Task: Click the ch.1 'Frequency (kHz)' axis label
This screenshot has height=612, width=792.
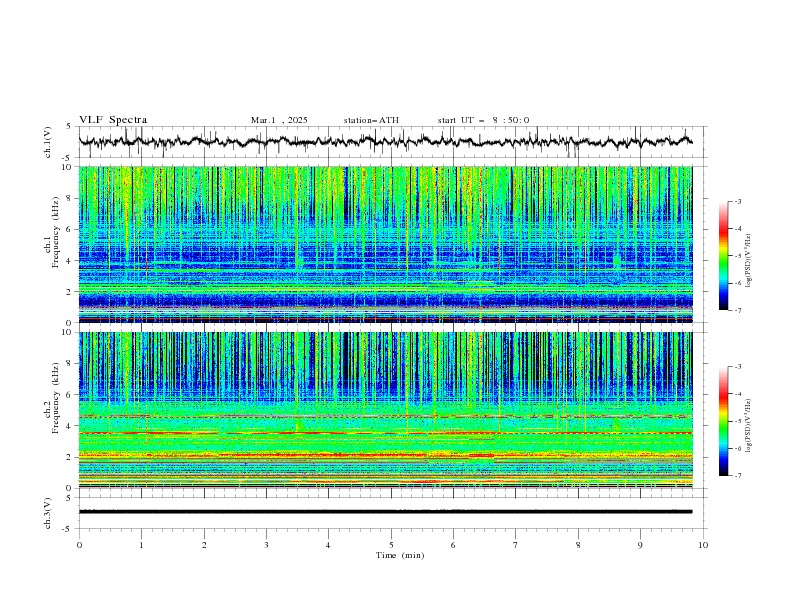Action: 56,232
